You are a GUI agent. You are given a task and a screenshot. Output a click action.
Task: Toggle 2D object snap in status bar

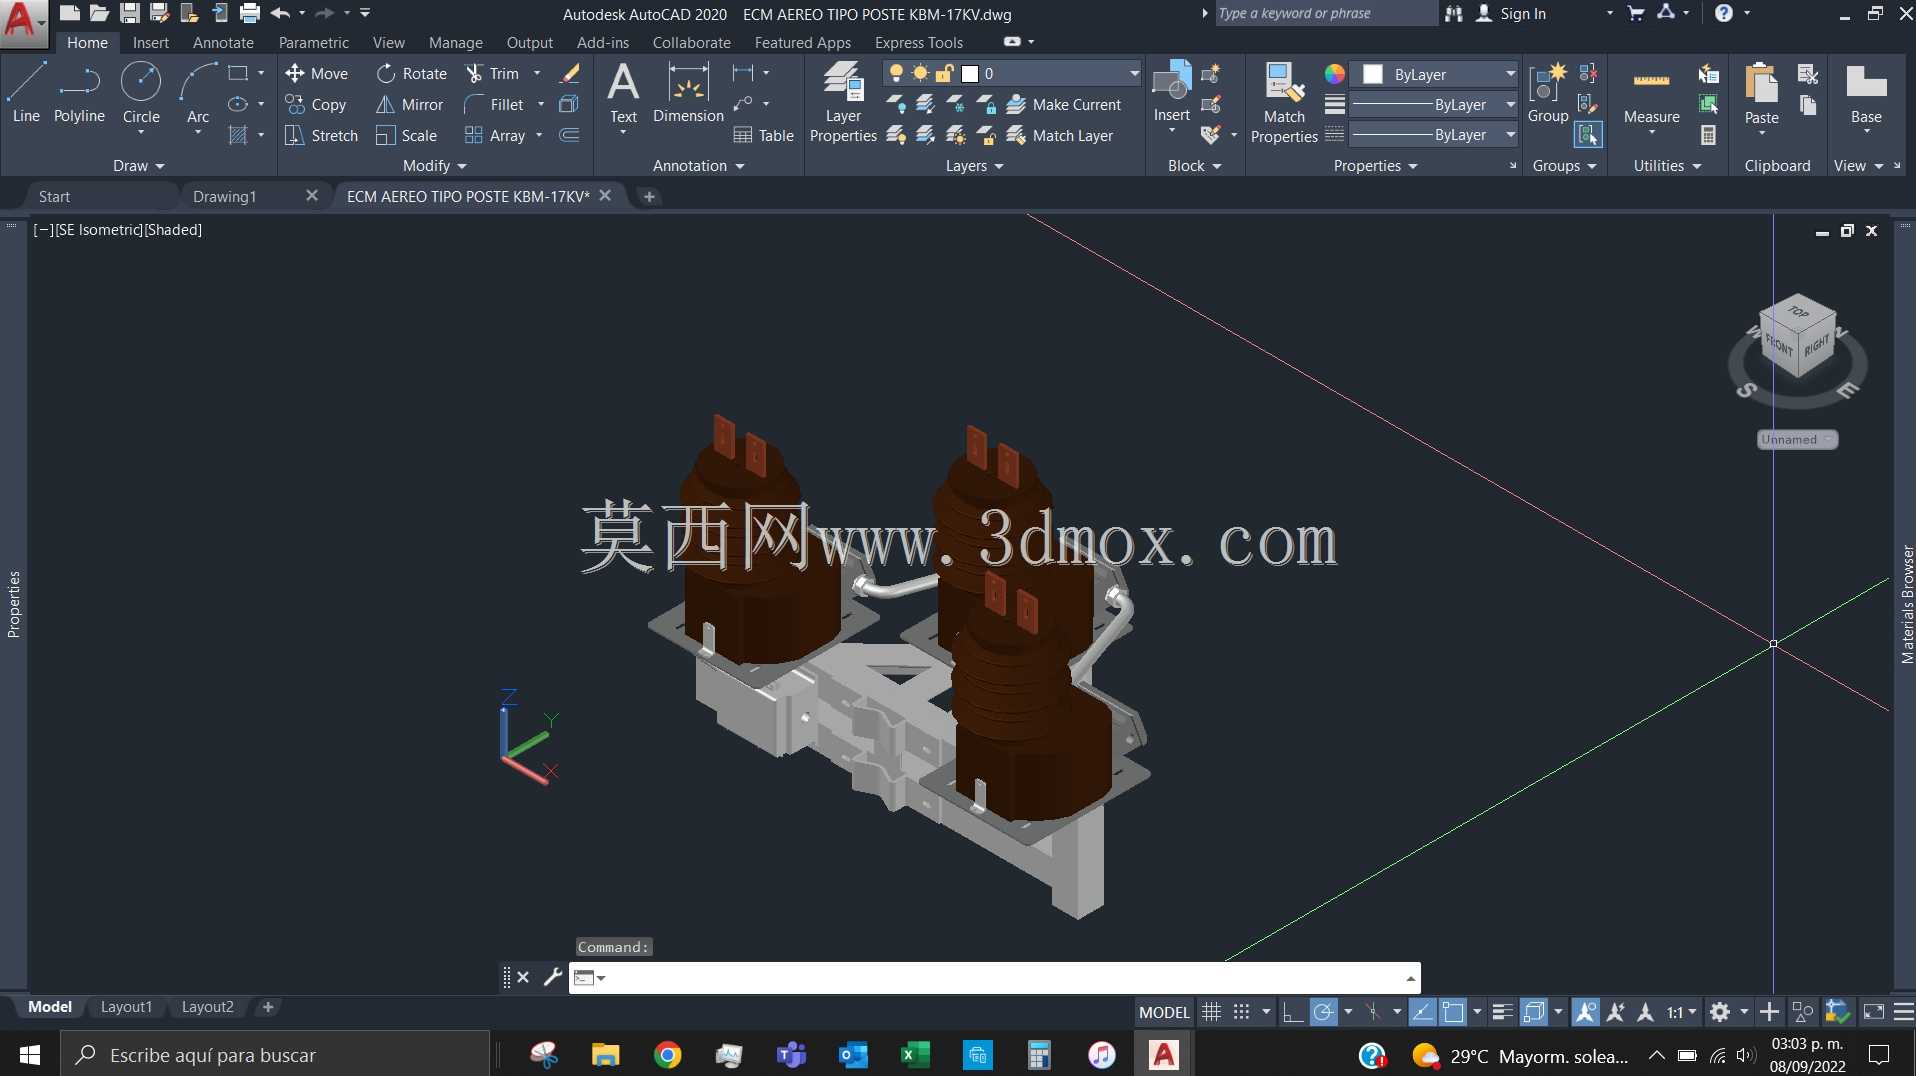(x=1453, y=1012)
